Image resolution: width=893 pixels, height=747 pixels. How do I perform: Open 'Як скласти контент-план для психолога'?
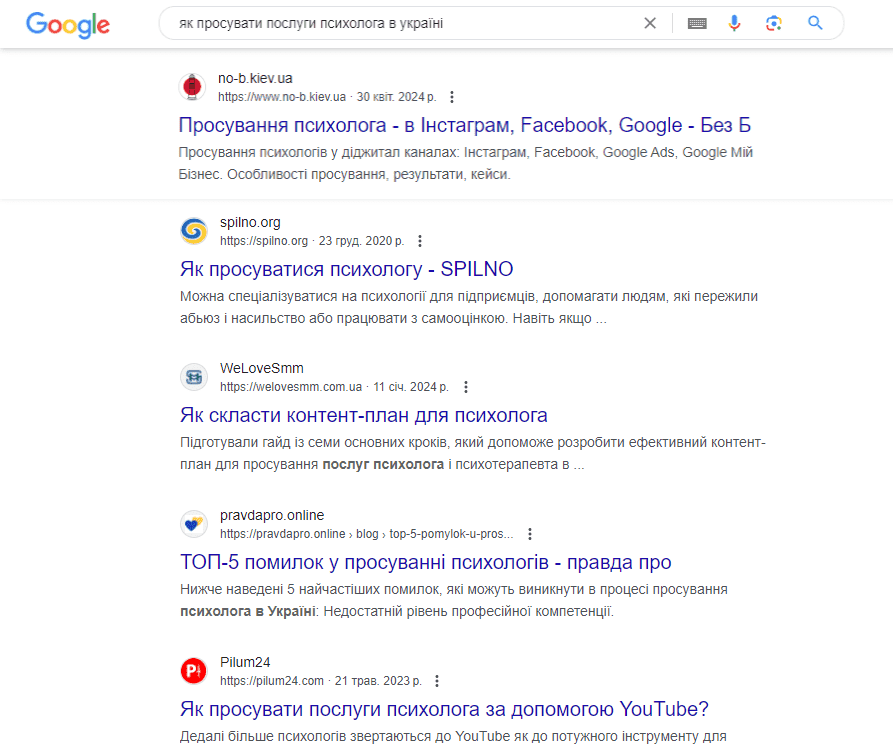click(x=363, y=416)
